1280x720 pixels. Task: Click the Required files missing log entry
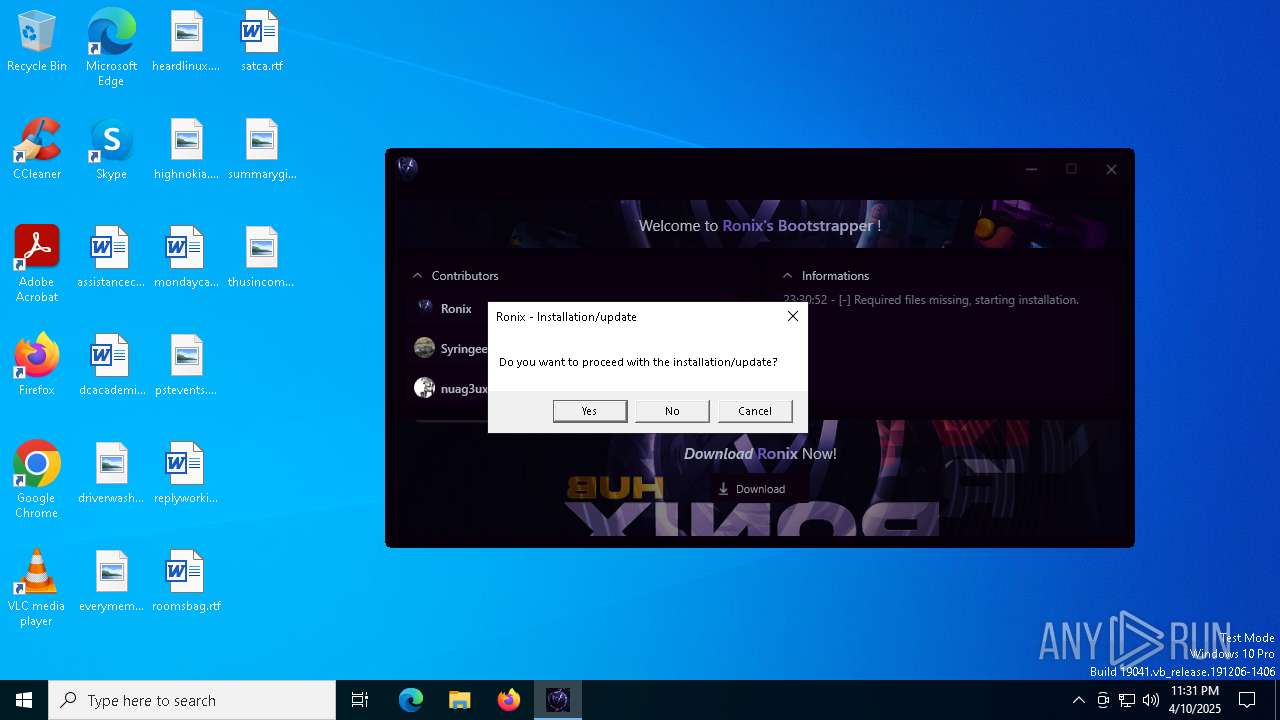pos(931,300)
